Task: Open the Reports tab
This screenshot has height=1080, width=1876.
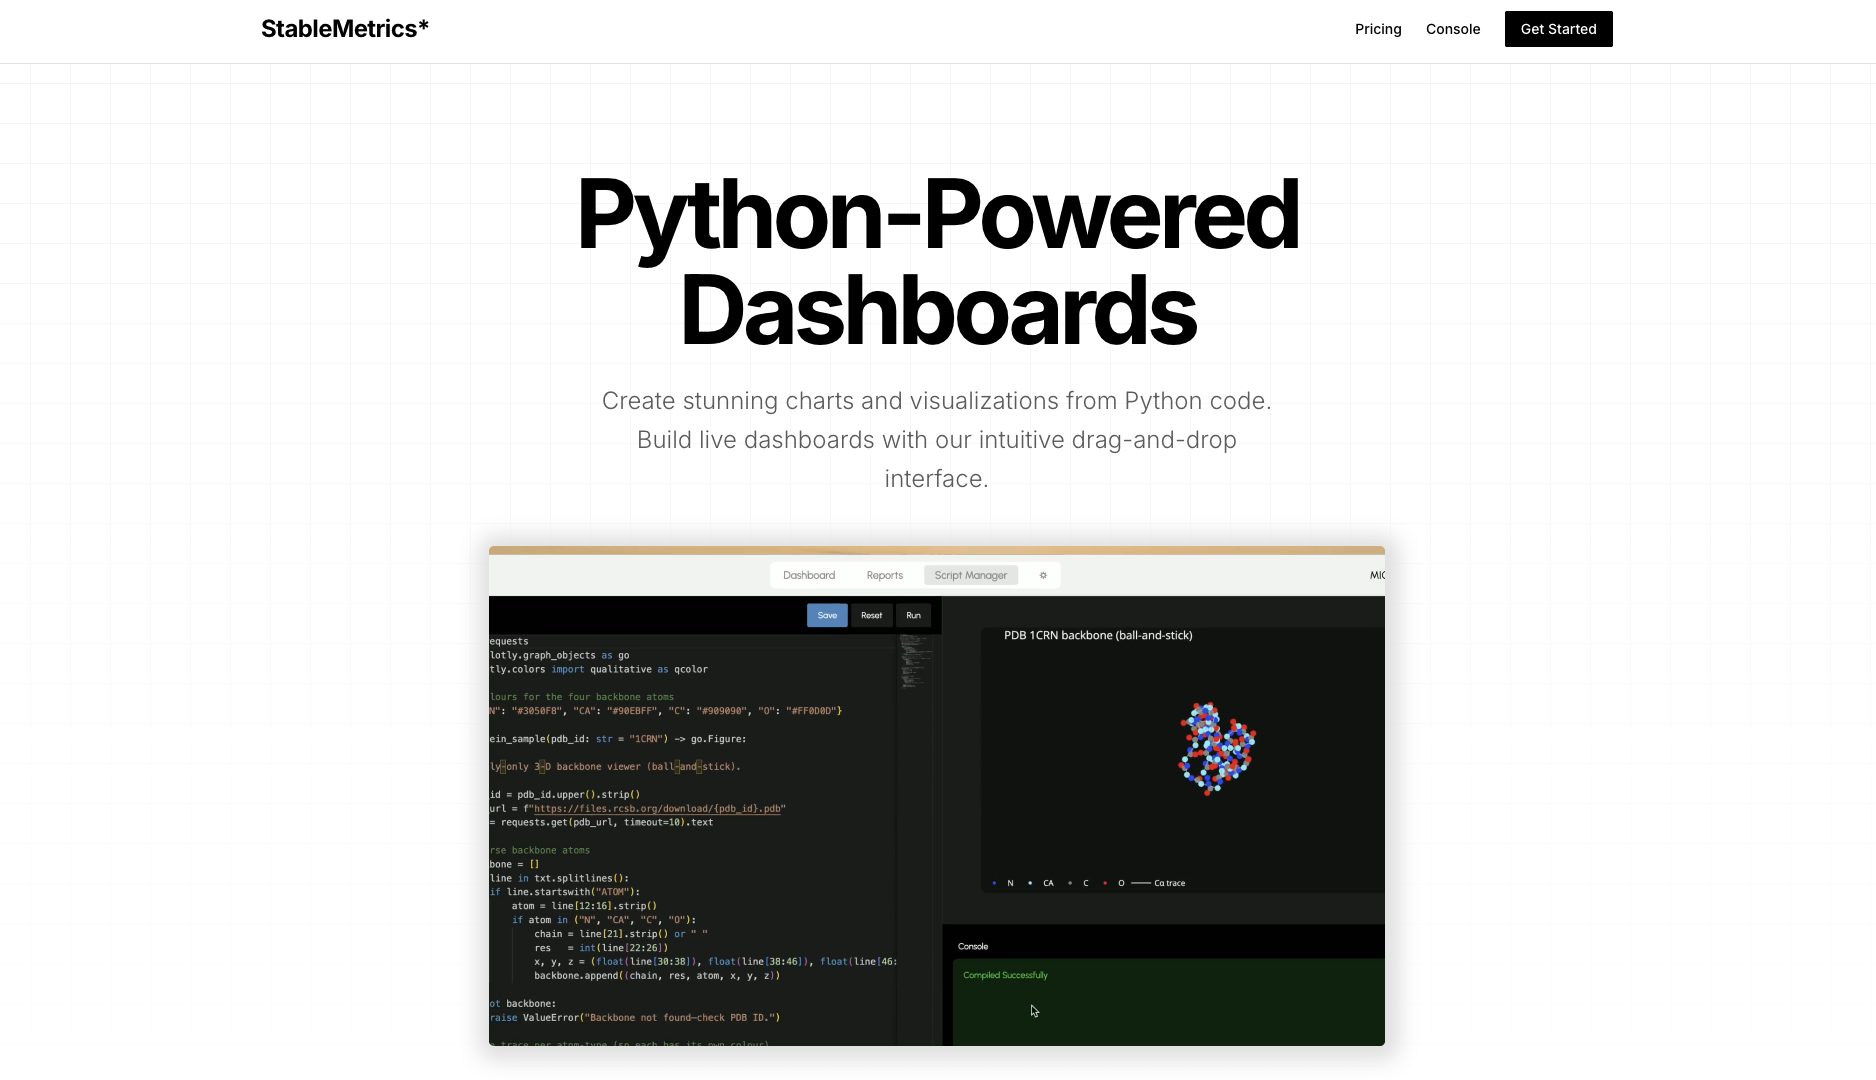Action: [x=884, y=575]
